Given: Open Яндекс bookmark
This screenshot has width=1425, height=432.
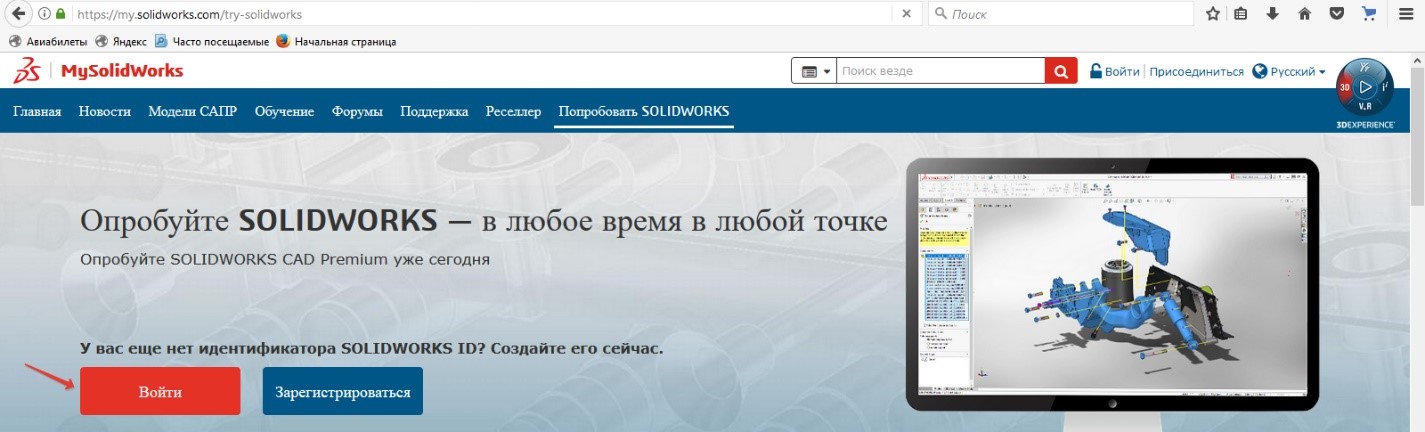Looking at the screenshot, I should coord(121,42).
